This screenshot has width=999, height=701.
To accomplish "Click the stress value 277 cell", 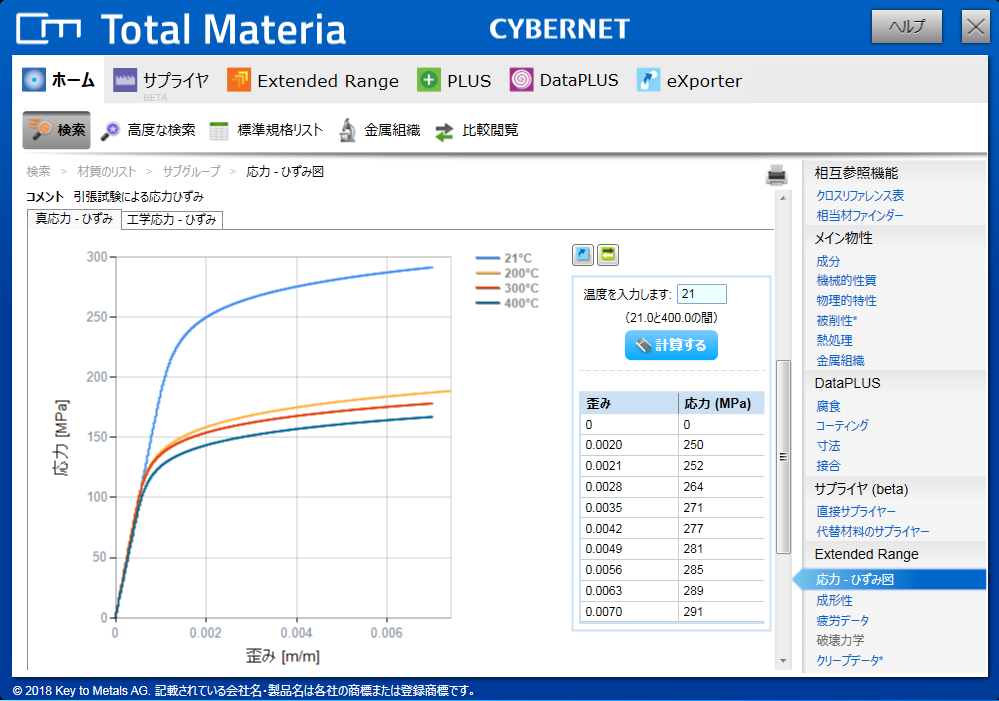I will tap(721, 528).
